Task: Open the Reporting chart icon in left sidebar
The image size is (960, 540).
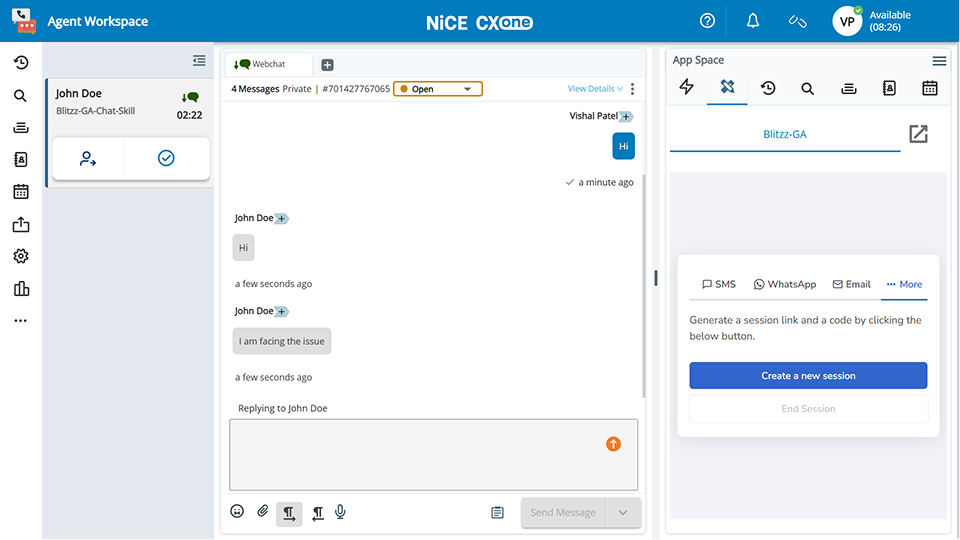Action: (x=21, y=288)
